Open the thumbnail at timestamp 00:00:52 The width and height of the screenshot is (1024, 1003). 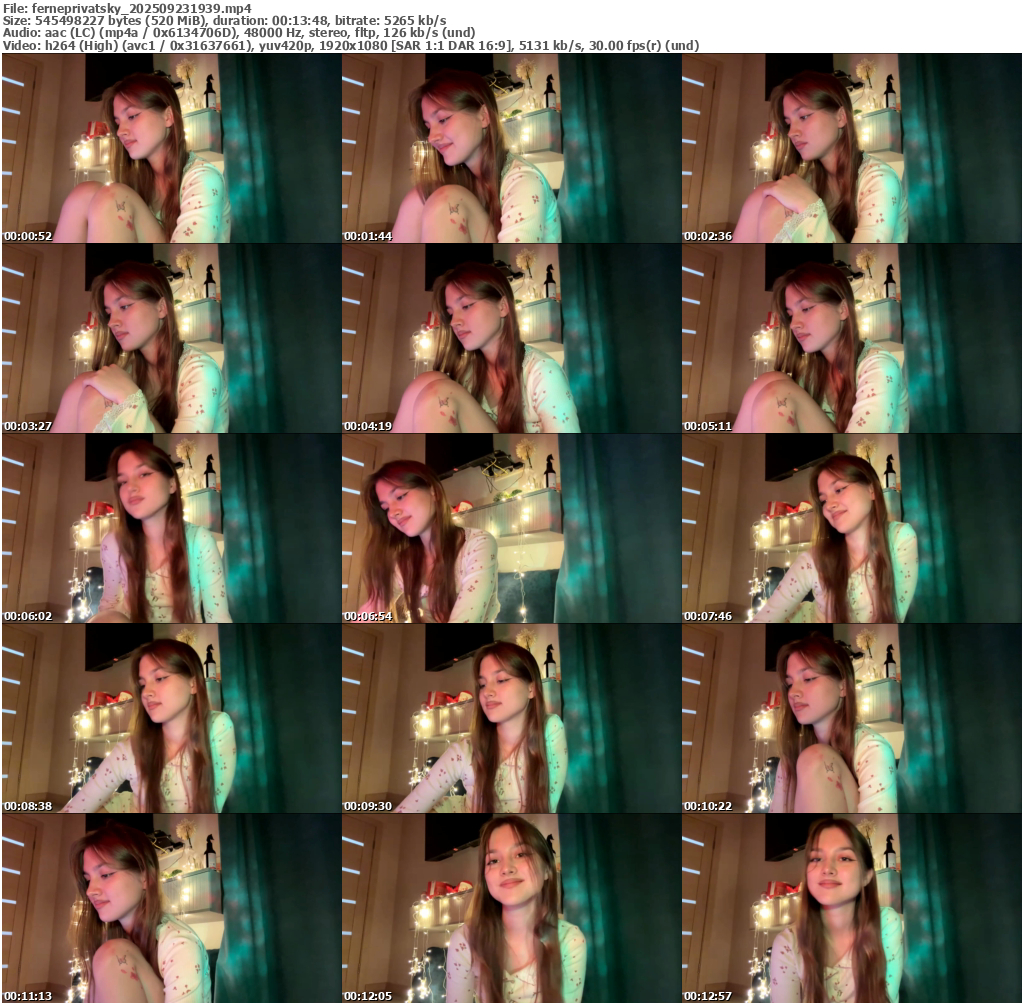coord(171,148)
